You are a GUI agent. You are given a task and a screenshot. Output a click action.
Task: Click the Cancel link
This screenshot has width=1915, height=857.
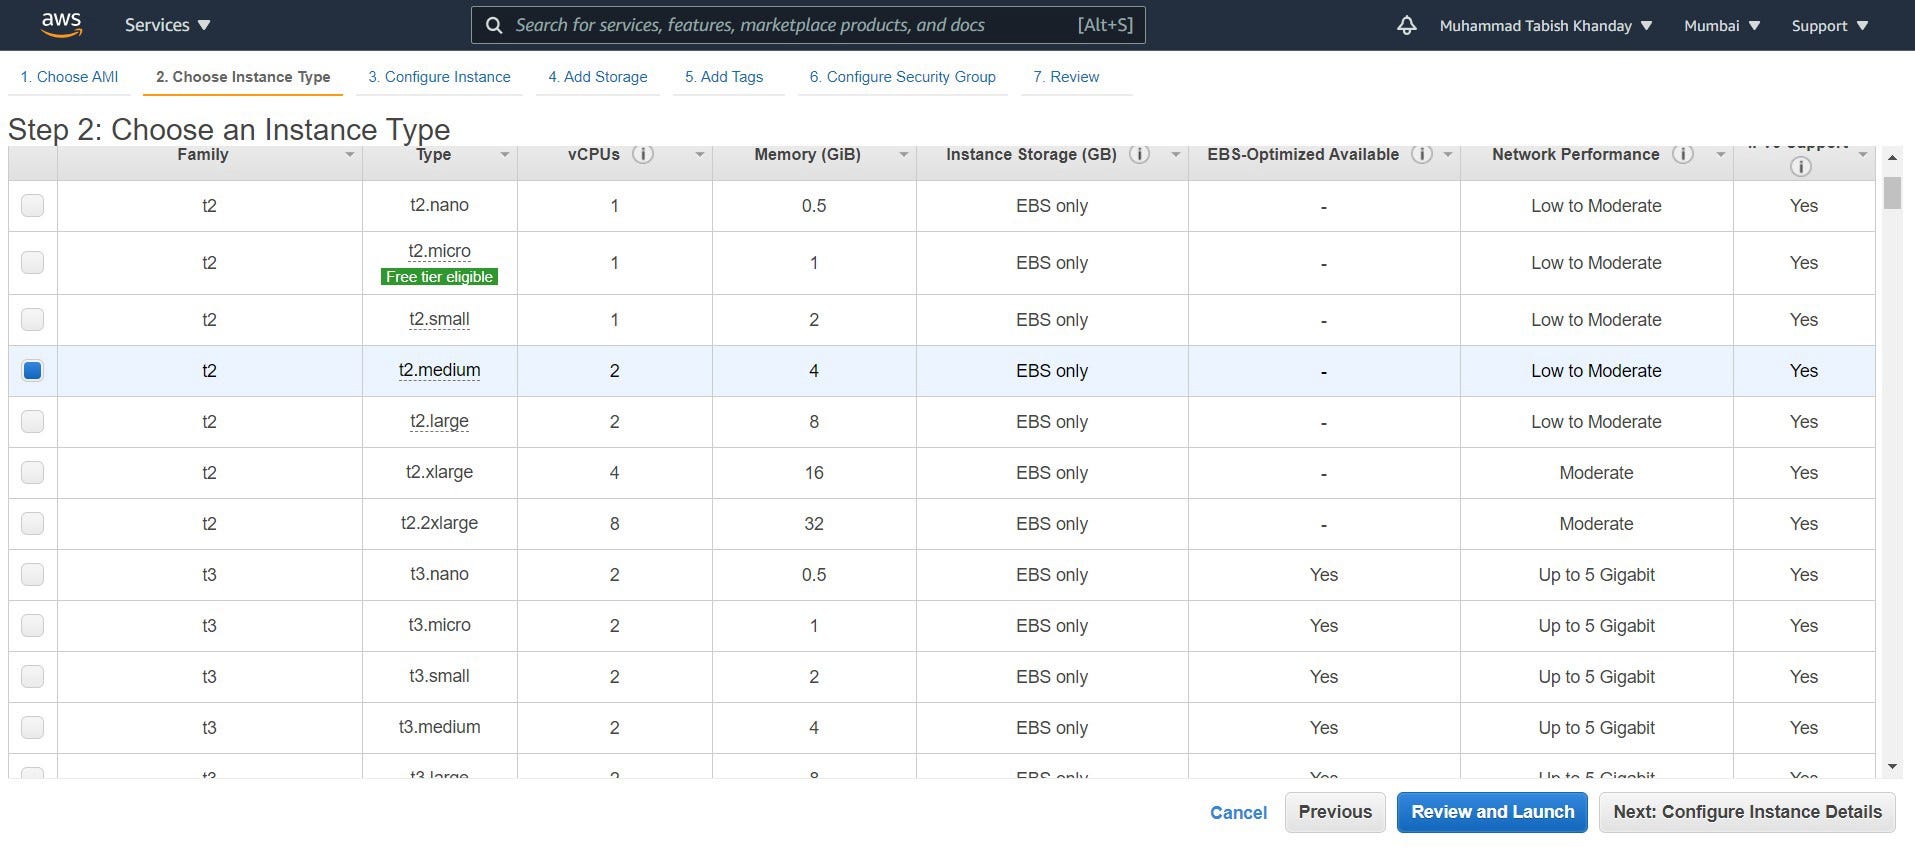click(1238, 813)
